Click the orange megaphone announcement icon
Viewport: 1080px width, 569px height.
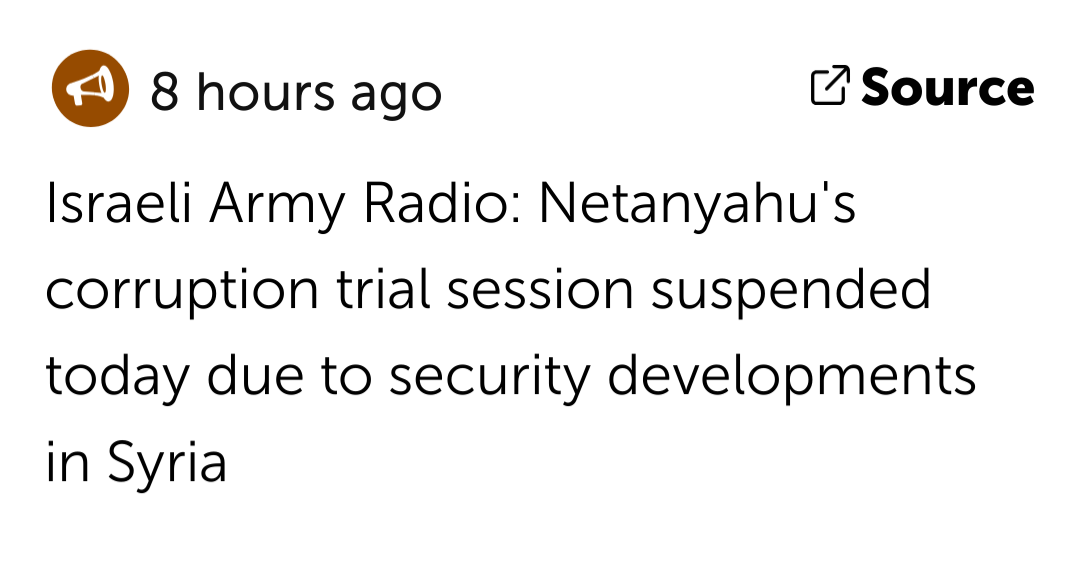(90, 88)
